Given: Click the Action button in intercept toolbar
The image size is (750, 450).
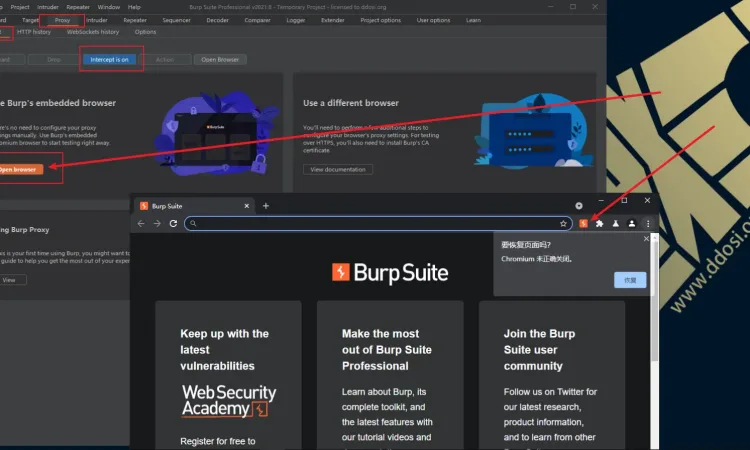Looking at the screenshot, I should point(165,59).
